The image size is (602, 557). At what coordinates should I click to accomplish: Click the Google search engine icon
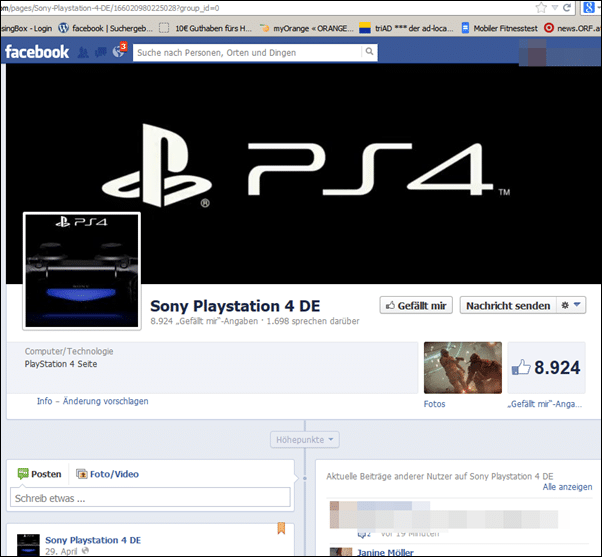589,8
